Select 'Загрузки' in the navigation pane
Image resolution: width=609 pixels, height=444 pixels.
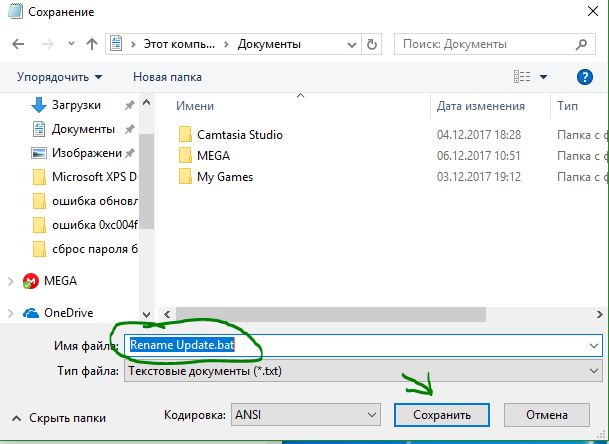coord(77,105)
